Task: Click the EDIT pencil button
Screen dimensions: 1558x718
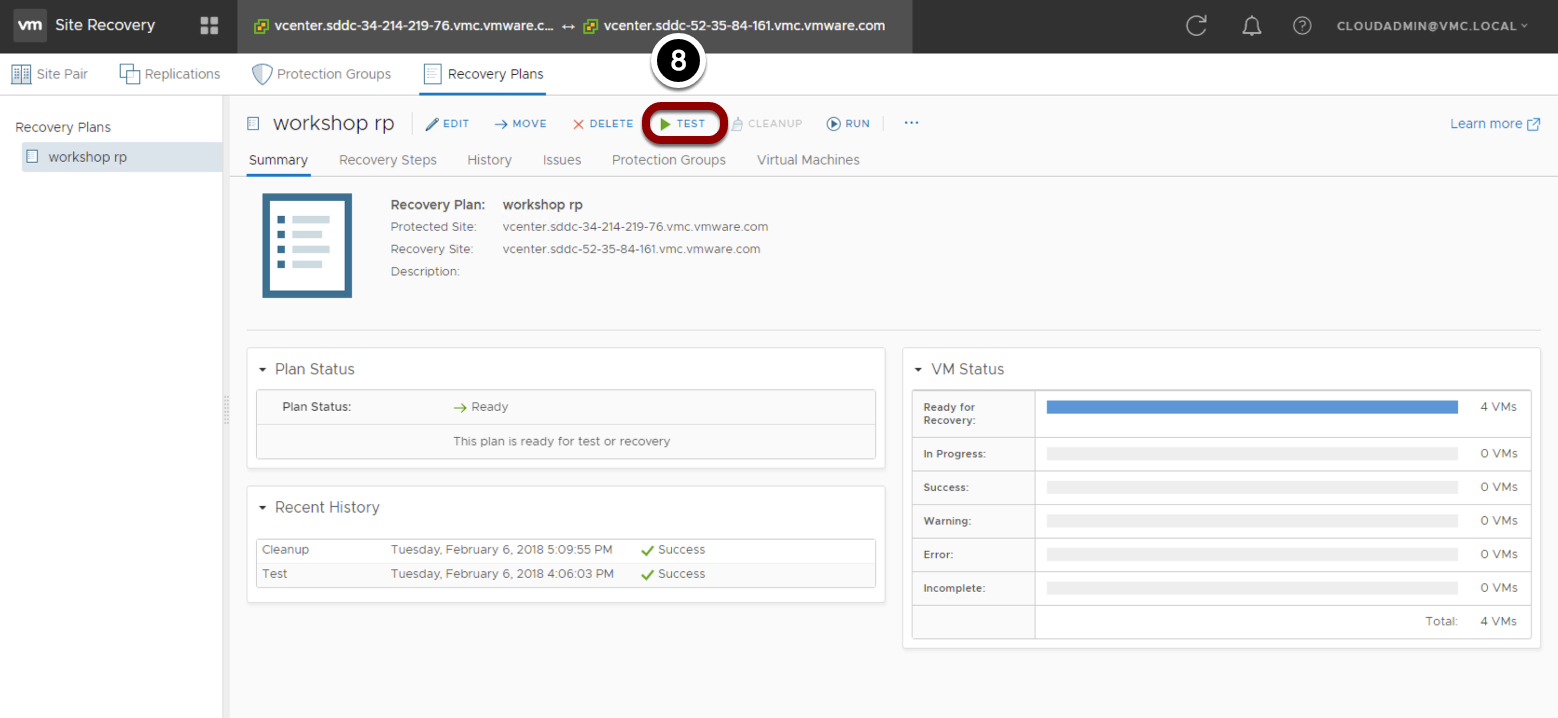Action: (x=448, y=124)
